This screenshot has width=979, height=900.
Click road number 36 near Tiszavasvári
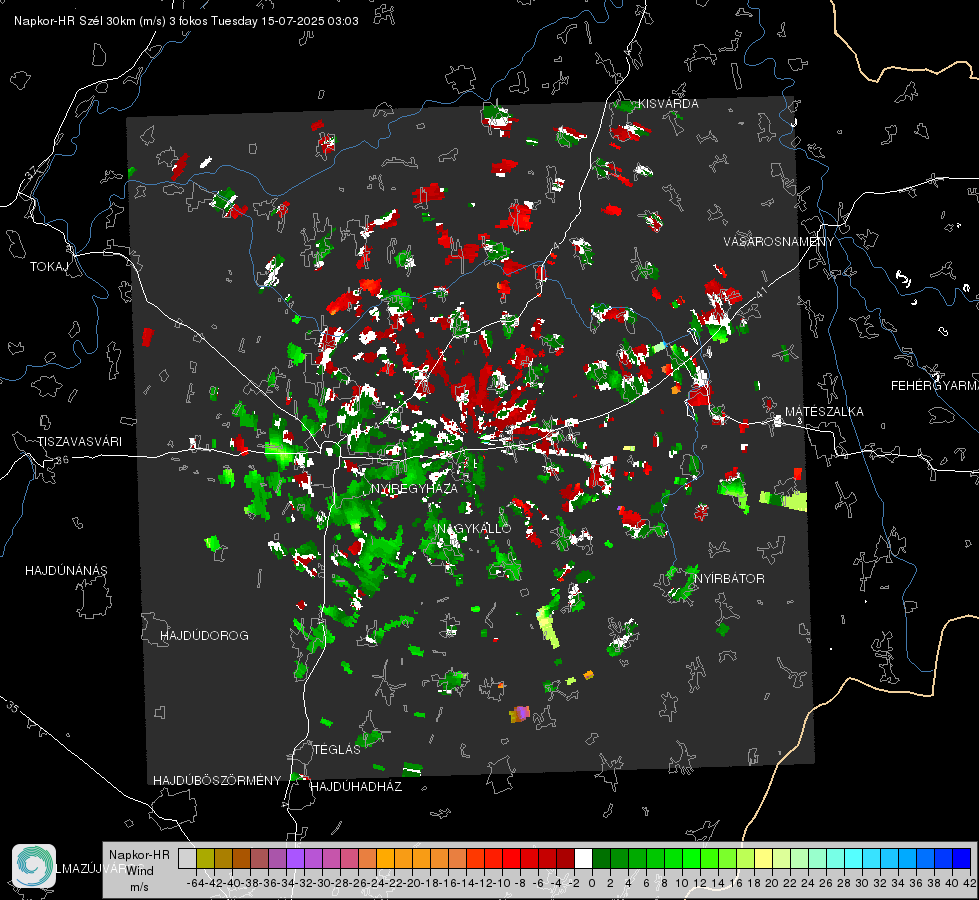point(62,460)
